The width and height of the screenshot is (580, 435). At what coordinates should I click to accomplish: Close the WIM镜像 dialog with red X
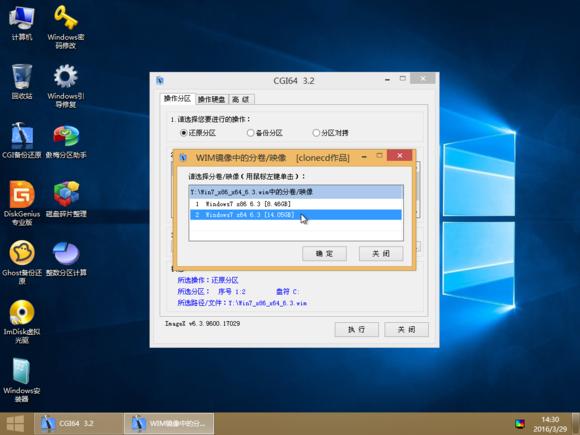[399, 155]
